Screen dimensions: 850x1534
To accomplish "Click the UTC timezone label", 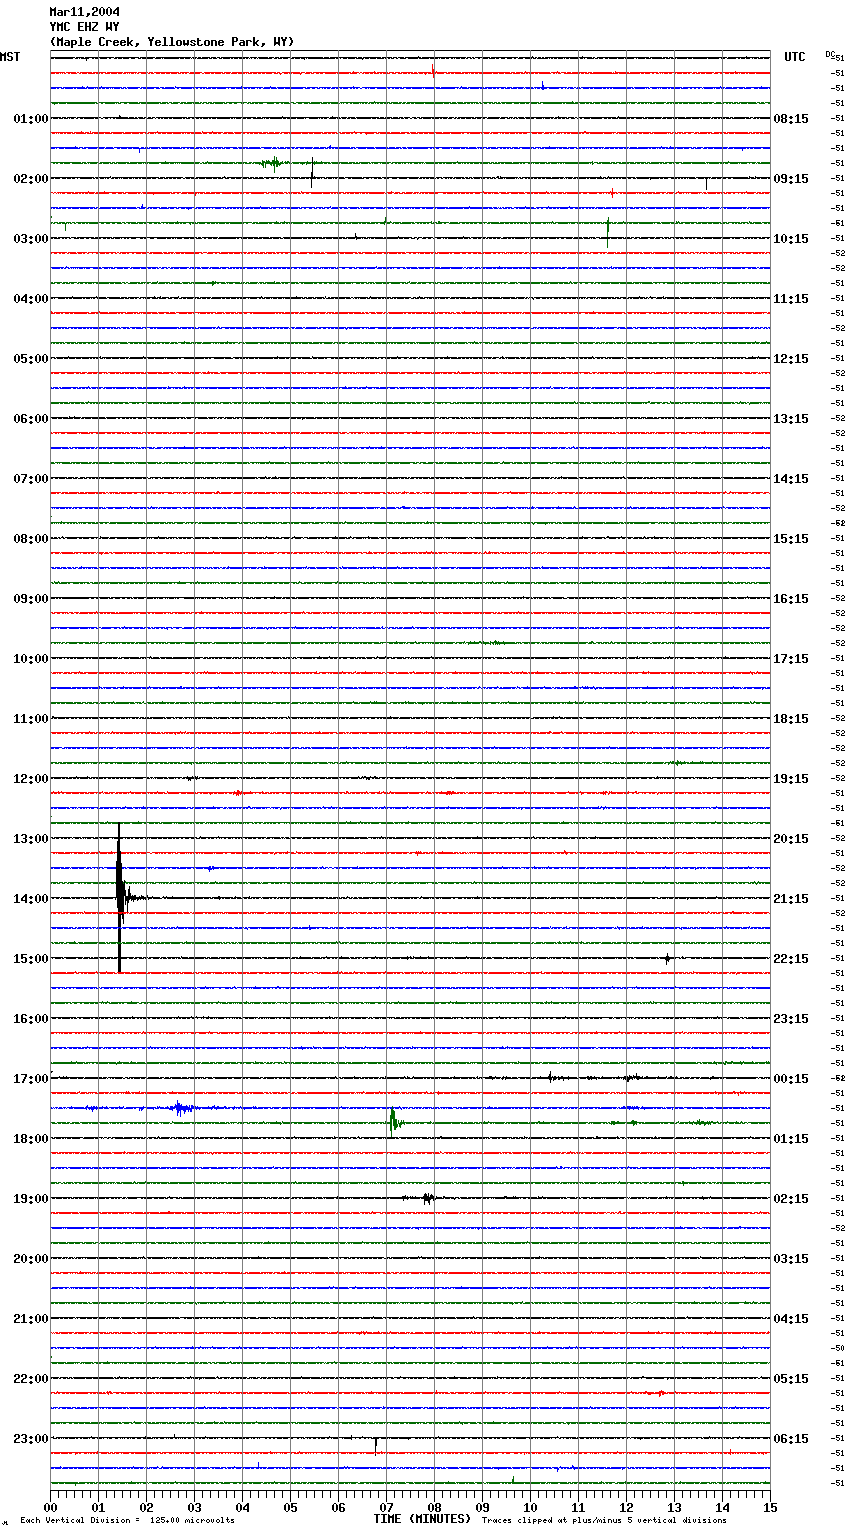I will [x=794, y=57].
